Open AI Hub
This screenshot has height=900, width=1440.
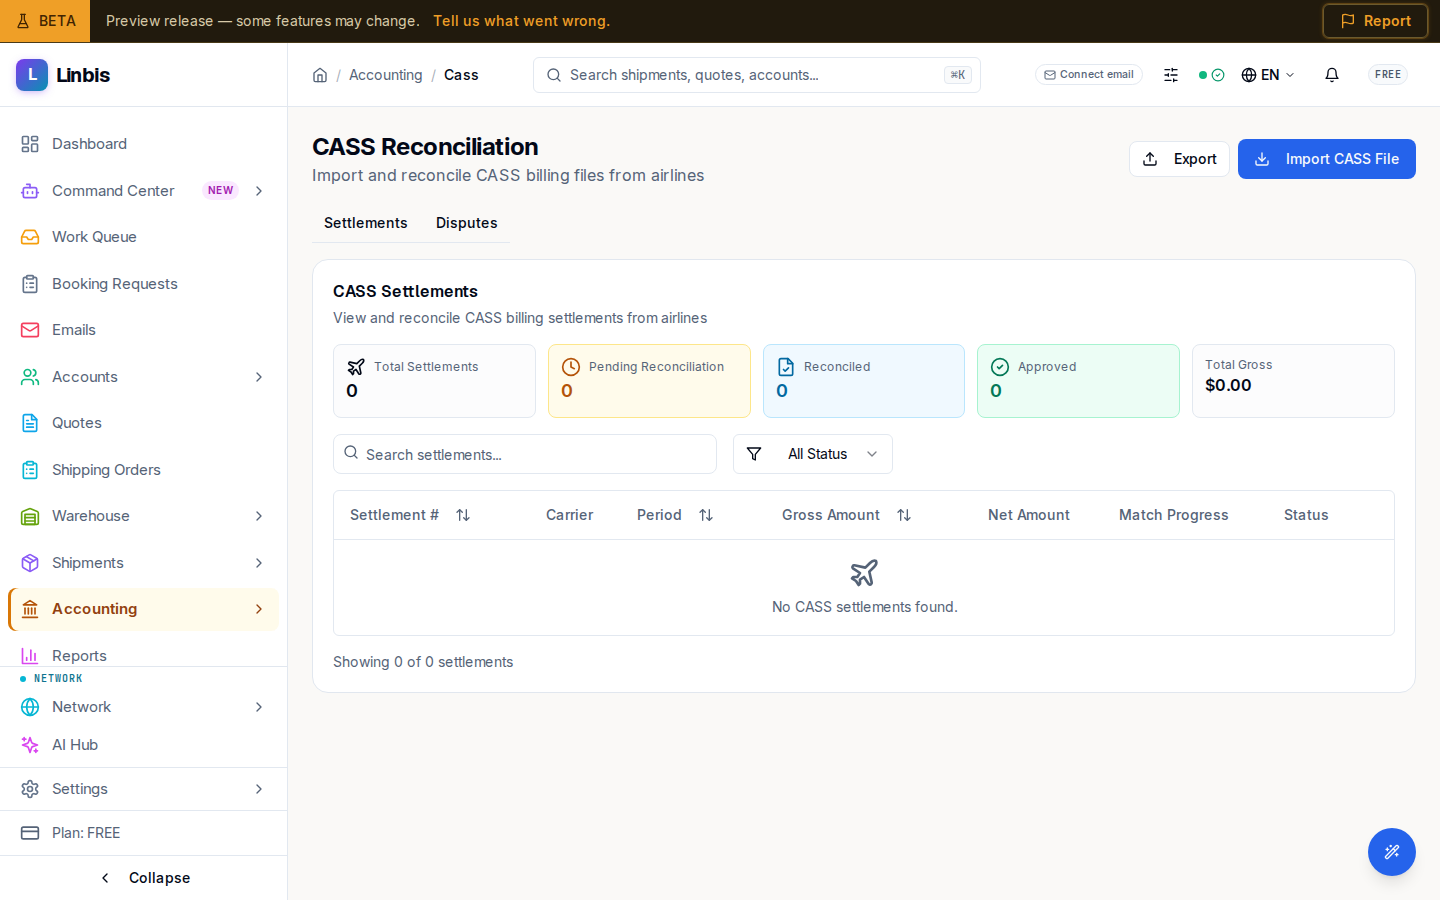click(143, 745)
